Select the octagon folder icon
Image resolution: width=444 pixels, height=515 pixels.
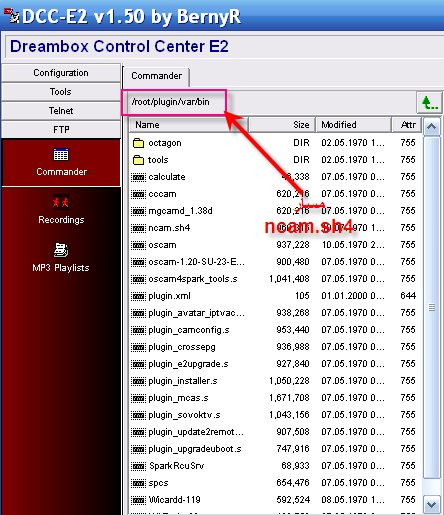pyautogui.click(x=138, y=143)
